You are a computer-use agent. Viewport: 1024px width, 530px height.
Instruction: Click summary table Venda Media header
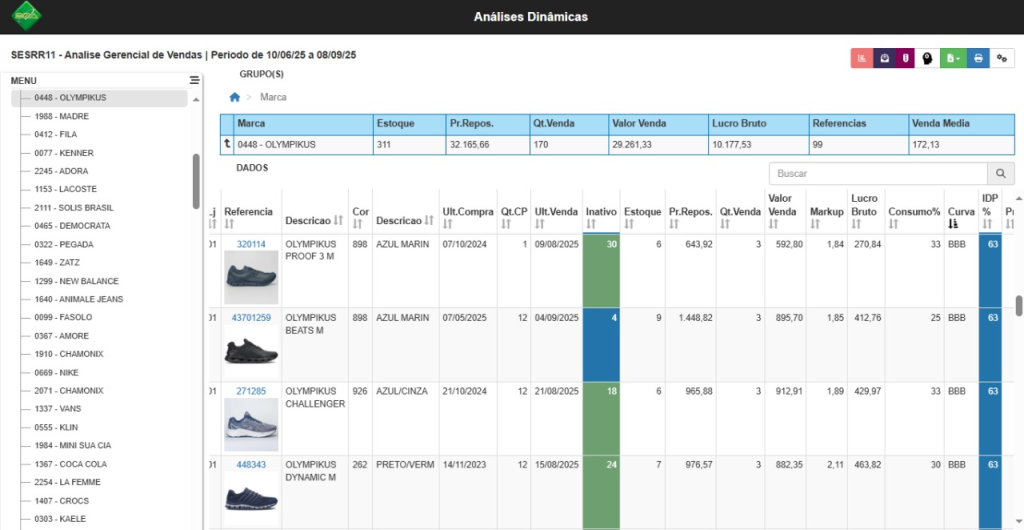pos(961,124)
